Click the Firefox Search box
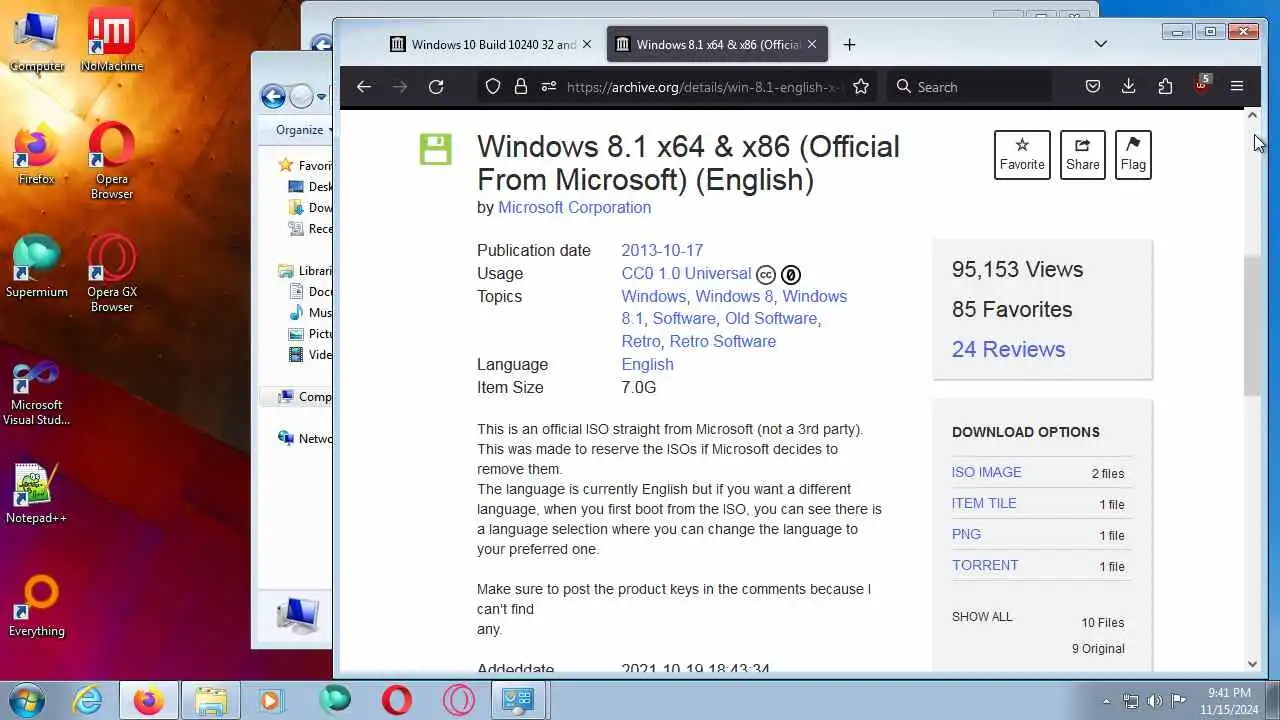The image size is (1280, 720). coord(970,87)
